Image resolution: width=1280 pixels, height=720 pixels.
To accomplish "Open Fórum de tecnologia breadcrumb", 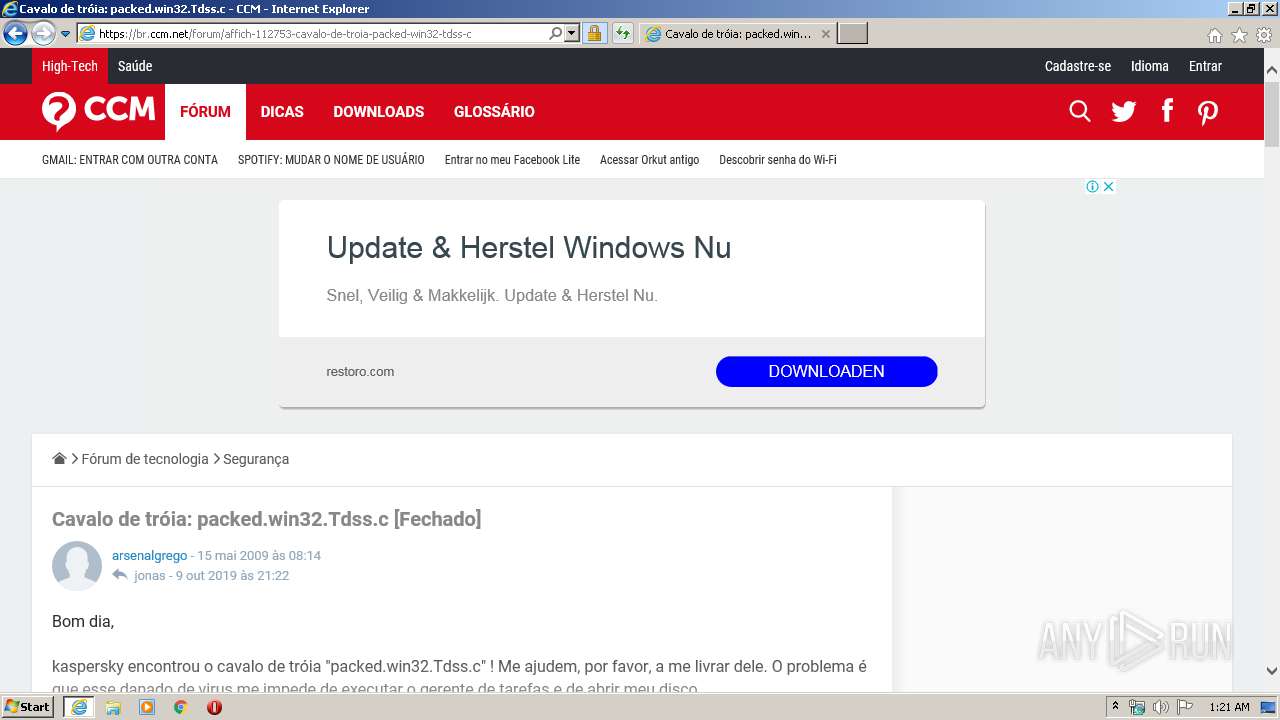I will pyautogui.click(x=145, y=459).
